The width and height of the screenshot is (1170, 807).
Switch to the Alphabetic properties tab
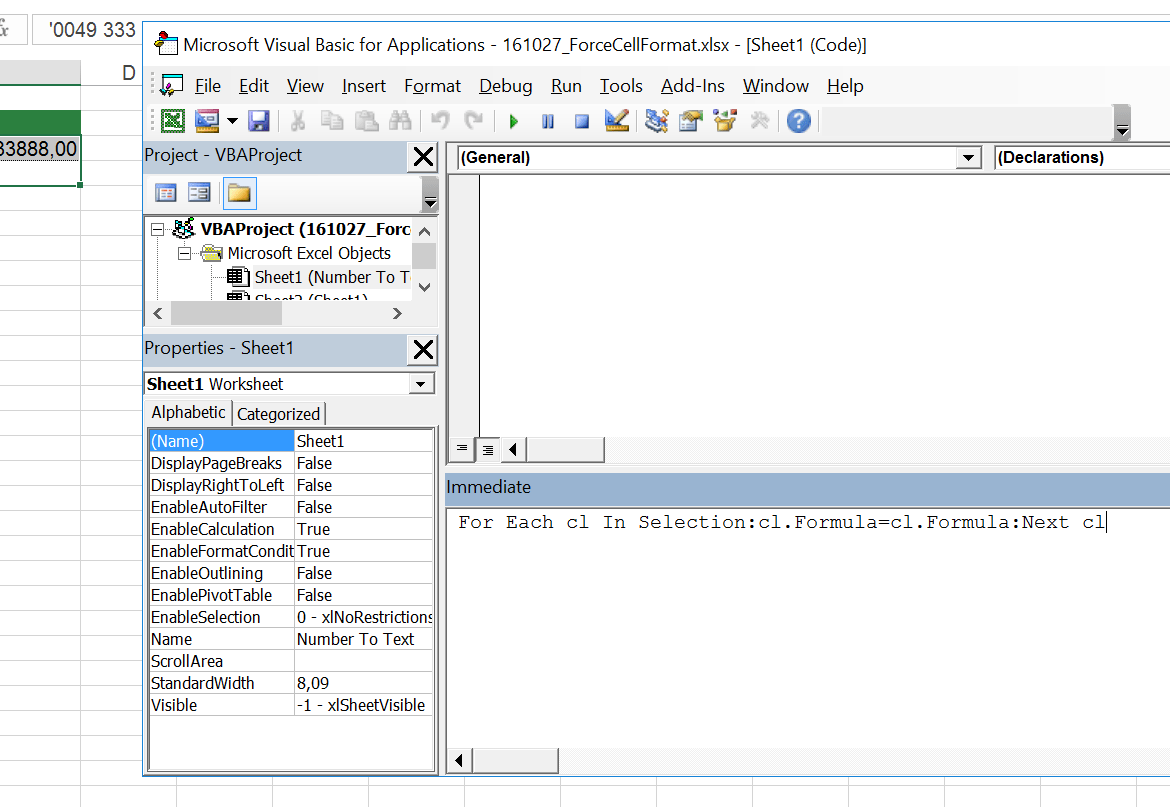(189, 412)
